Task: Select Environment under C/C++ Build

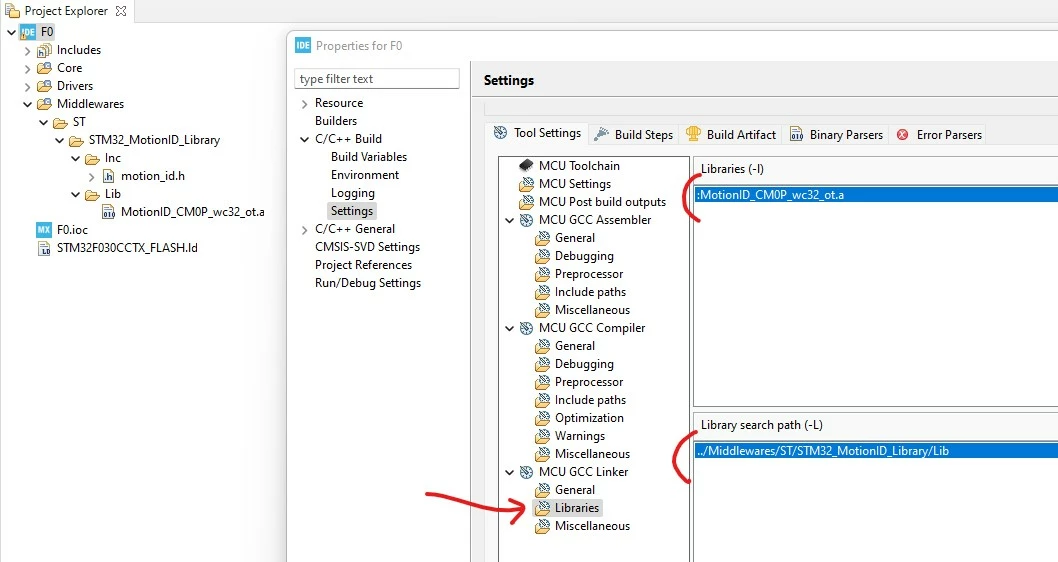Action: pos(365,175)
